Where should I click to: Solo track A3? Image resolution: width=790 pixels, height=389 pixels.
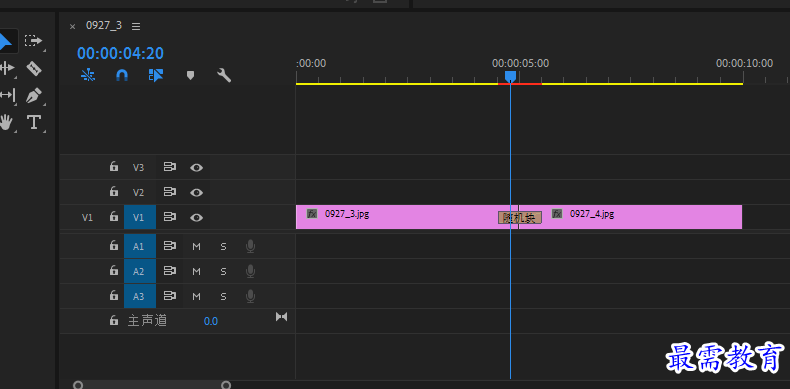pos(223,296)
